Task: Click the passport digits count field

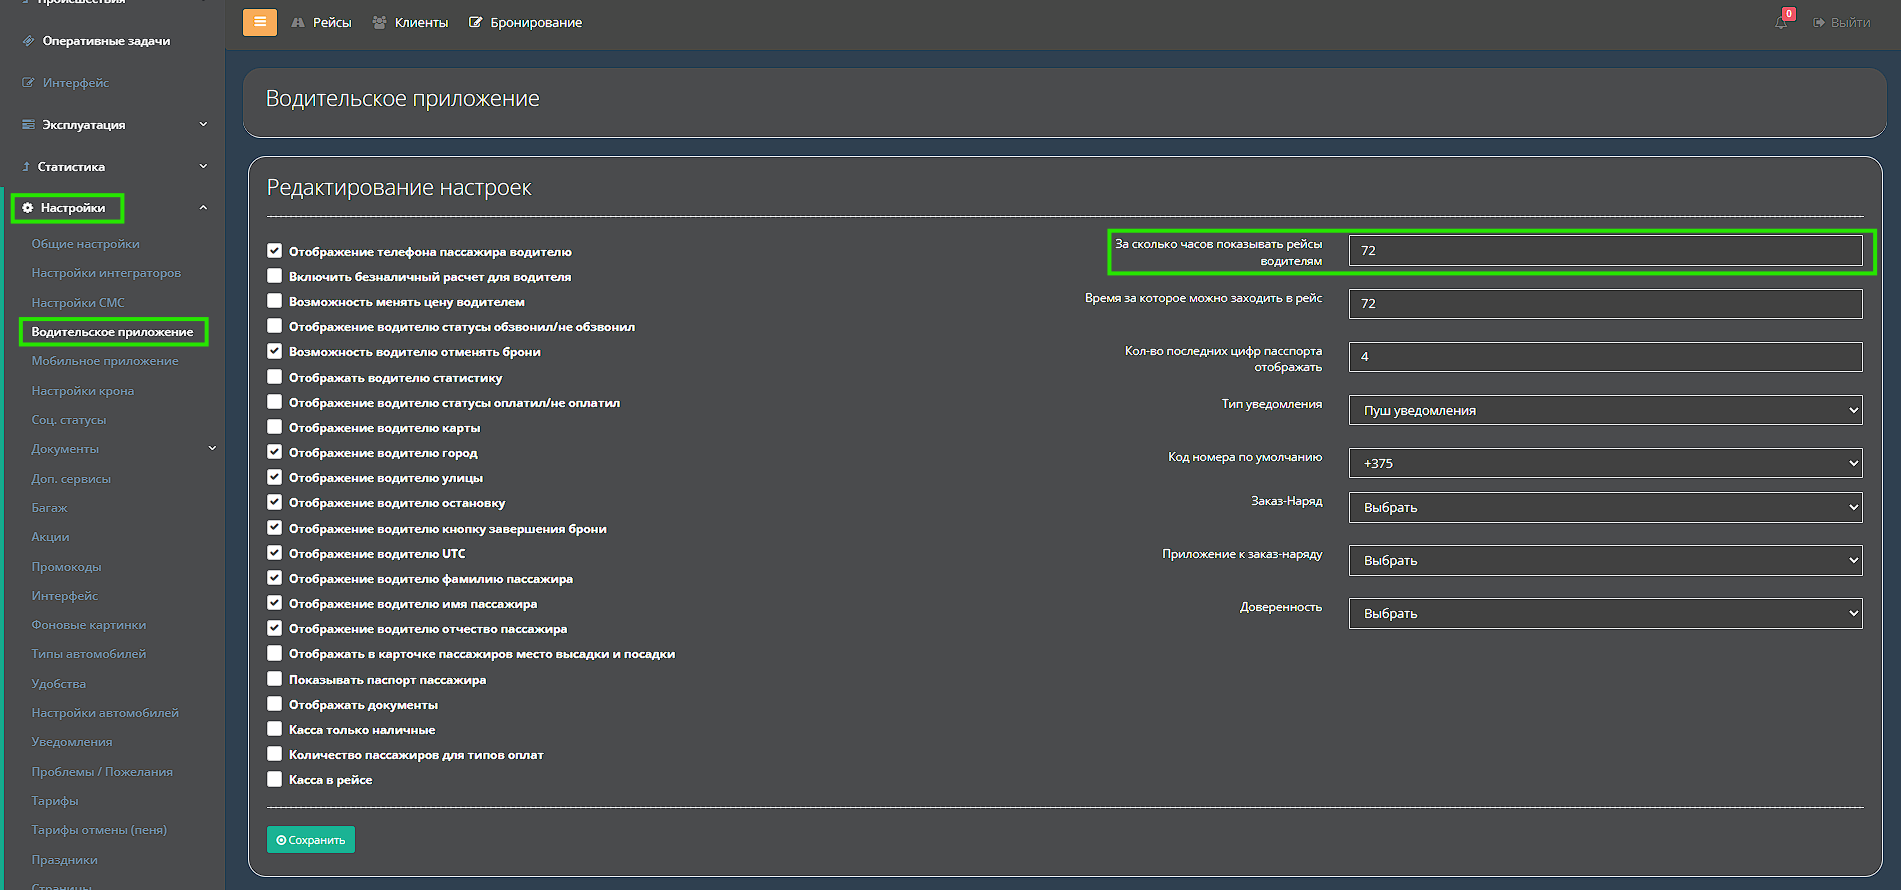Action: [1605, 357]
